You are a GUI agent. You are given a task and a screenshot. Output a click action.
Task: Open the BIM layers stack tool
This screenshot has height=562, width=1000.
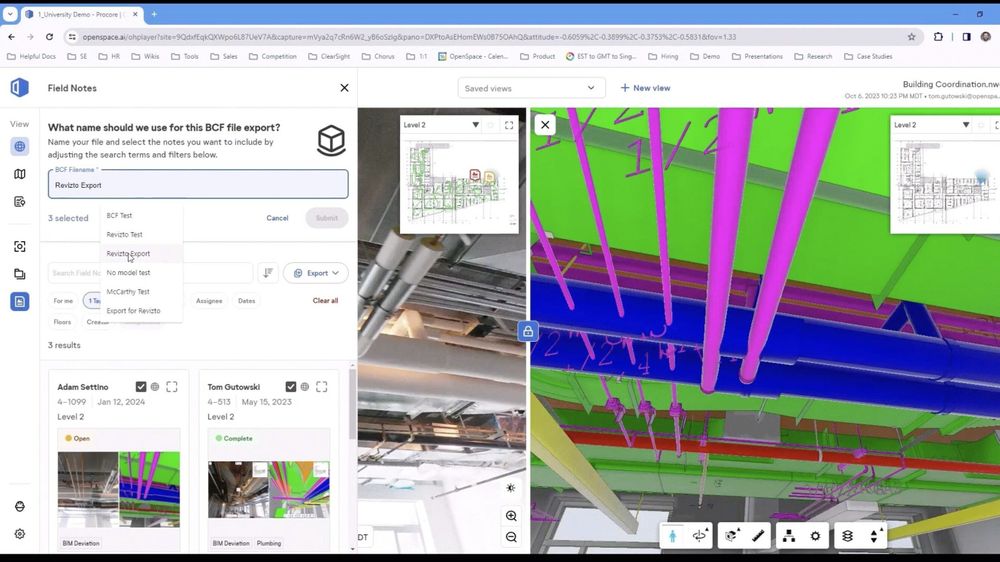847,536
